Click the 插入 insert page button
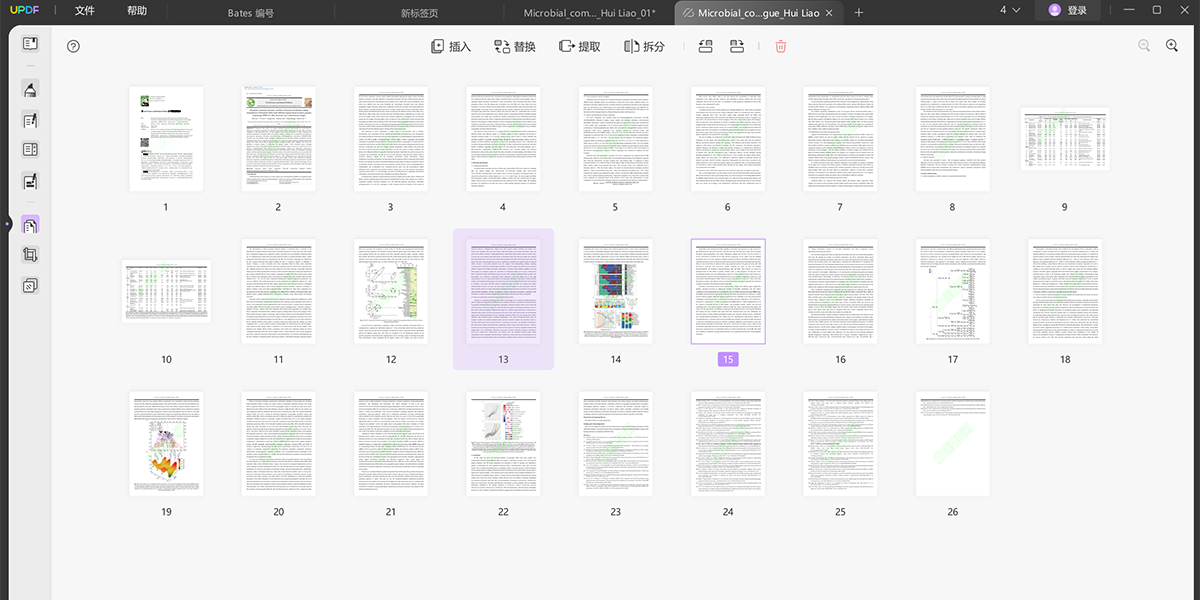 coord(451,46)
